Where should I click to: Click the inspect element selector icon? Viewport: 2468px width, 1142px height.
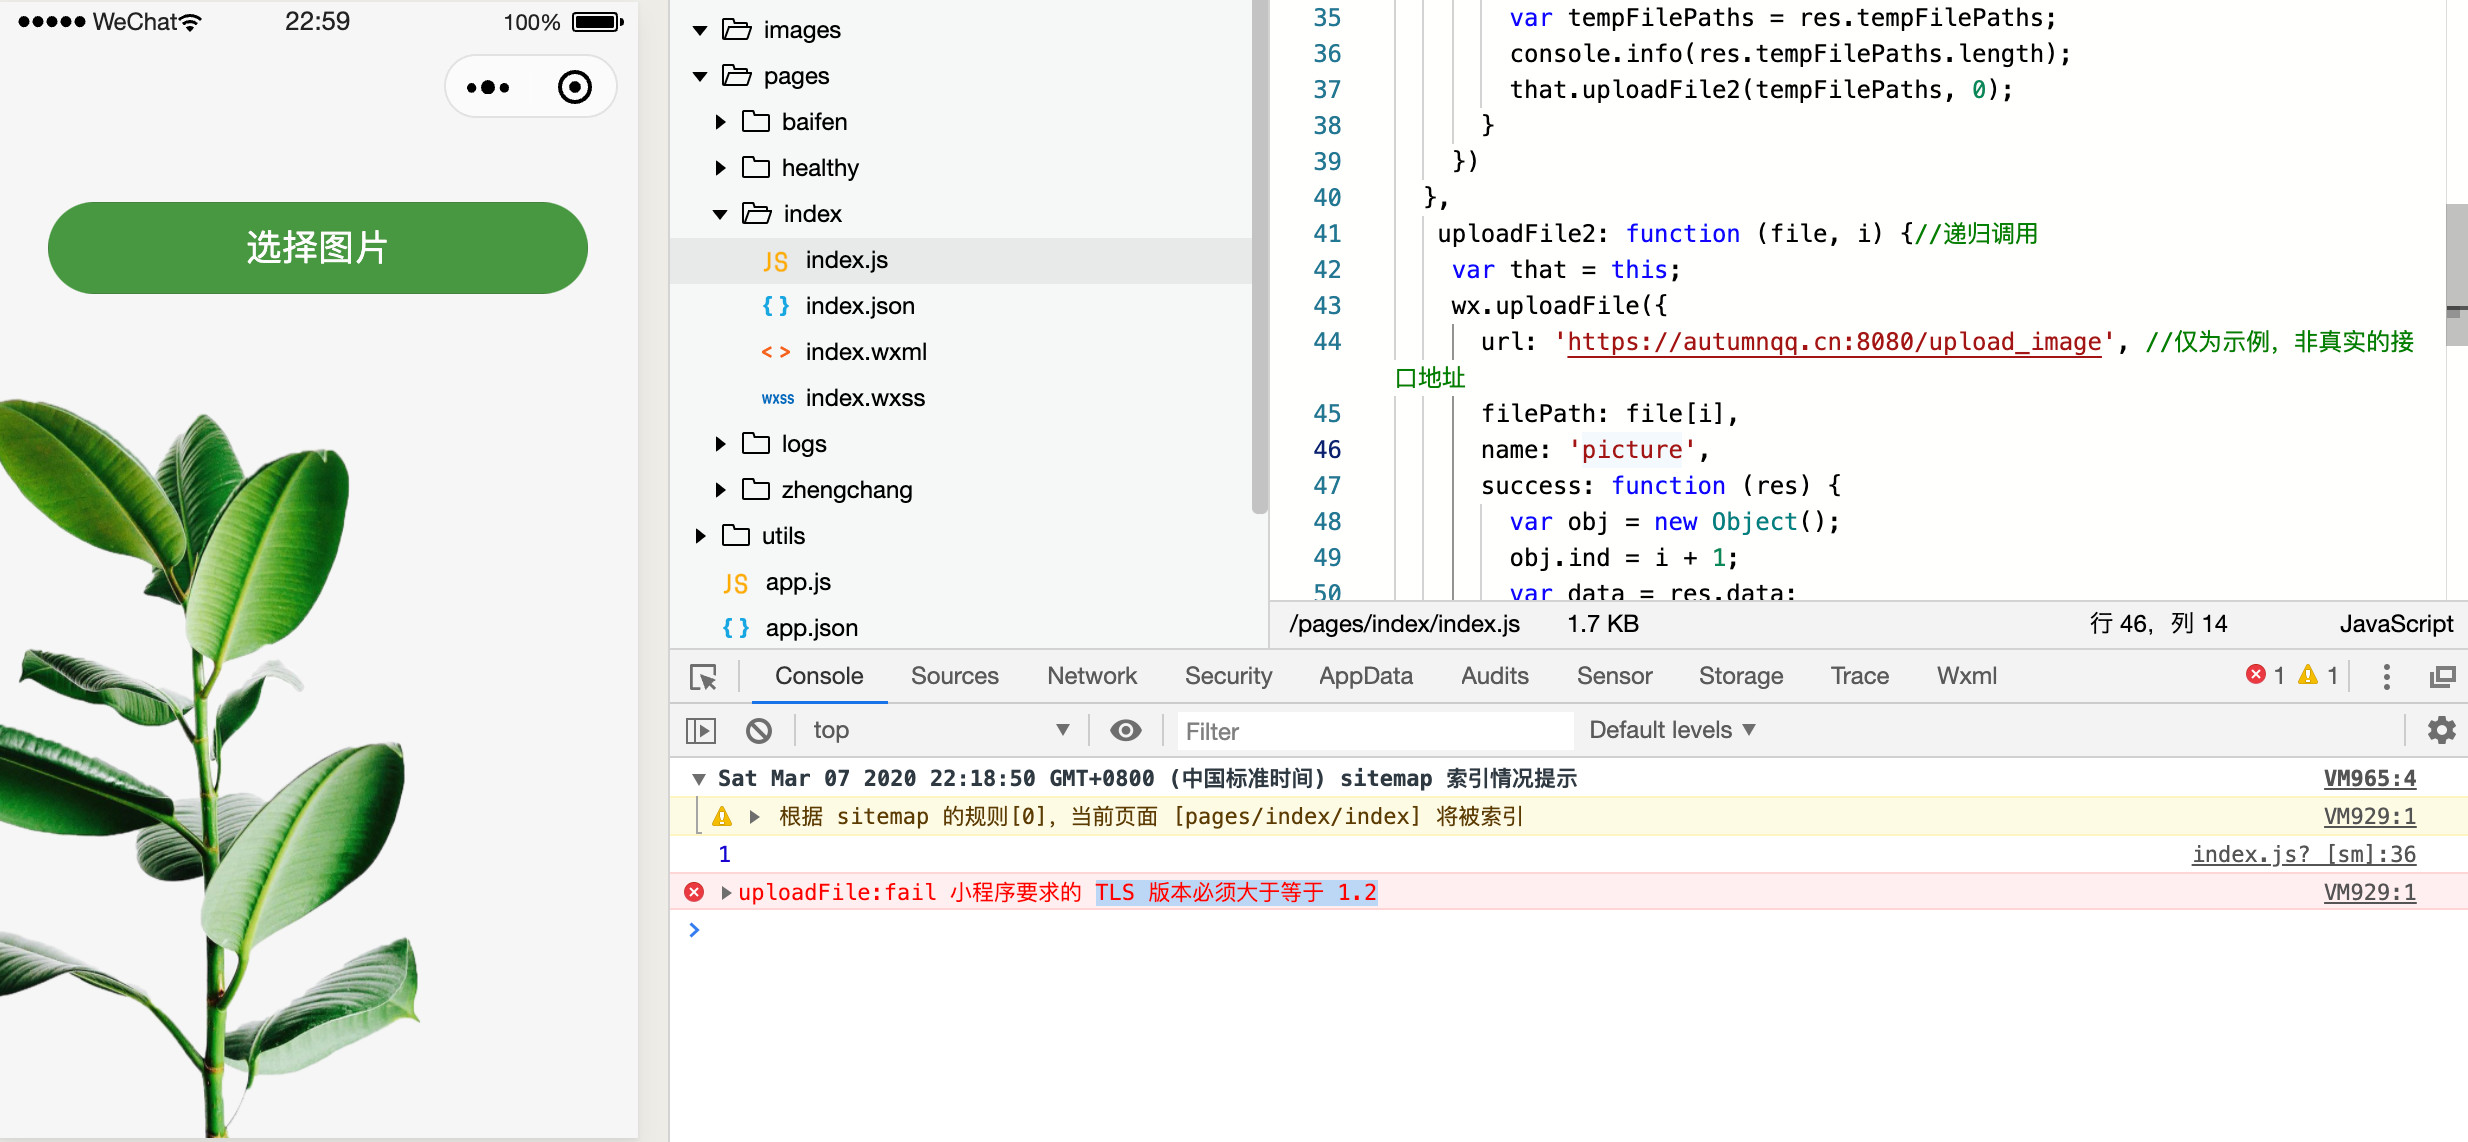click(x=703, y=677)
